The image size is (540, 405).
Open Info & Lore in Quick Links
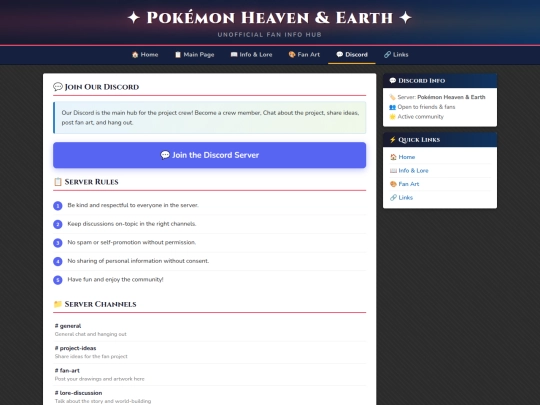click(413, 170)
